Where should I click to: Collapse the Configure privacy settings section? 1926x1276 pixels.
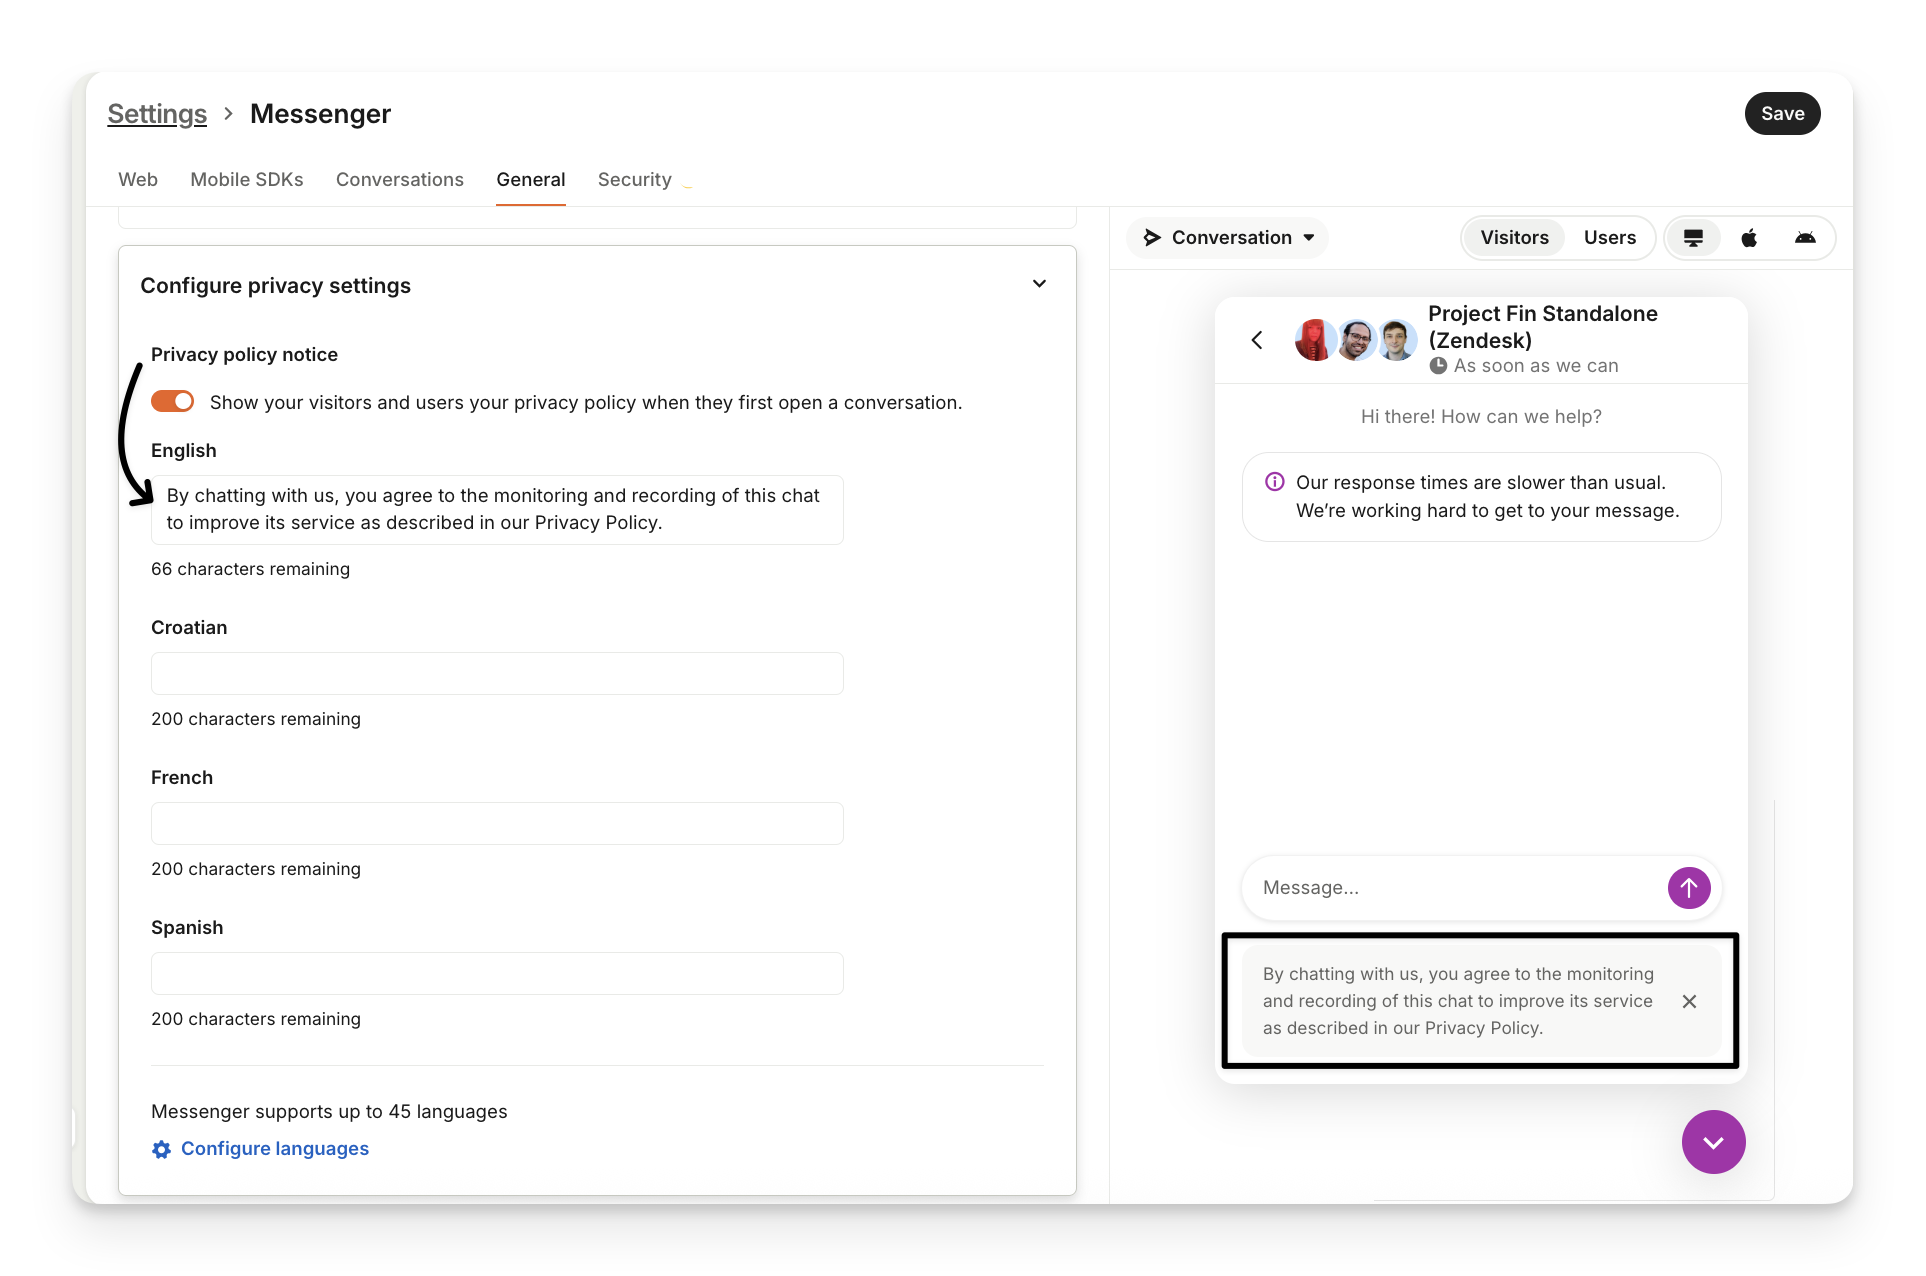pos(1039,284)
